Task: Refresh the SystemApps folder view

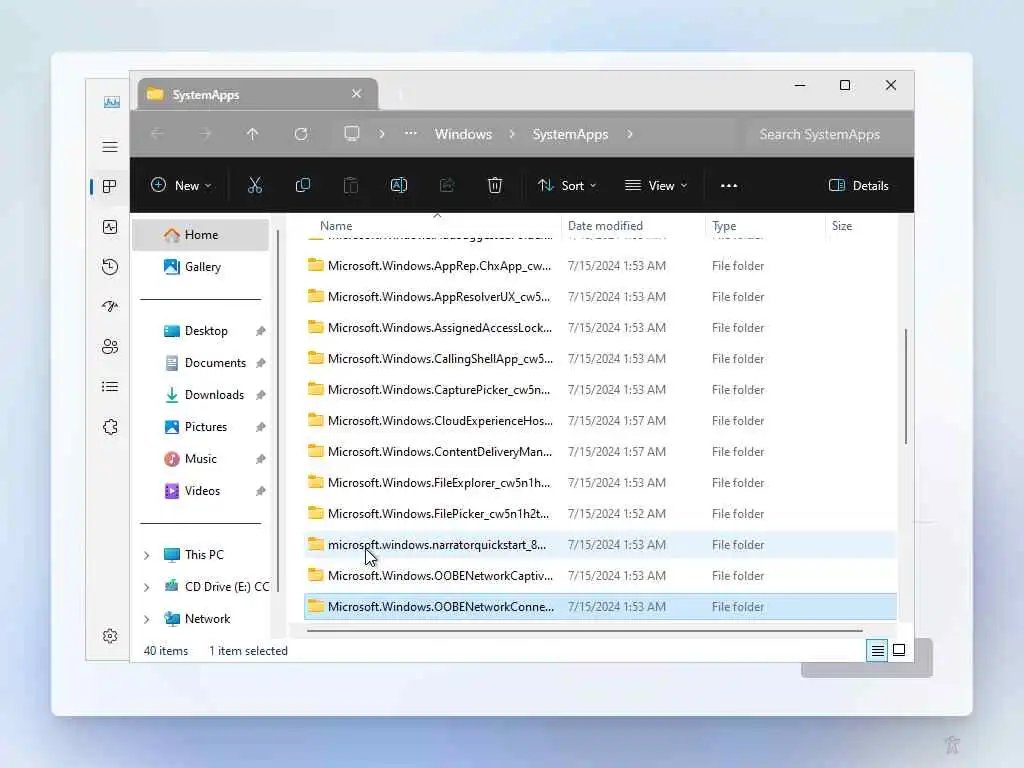Action: [x=301, y=134]
